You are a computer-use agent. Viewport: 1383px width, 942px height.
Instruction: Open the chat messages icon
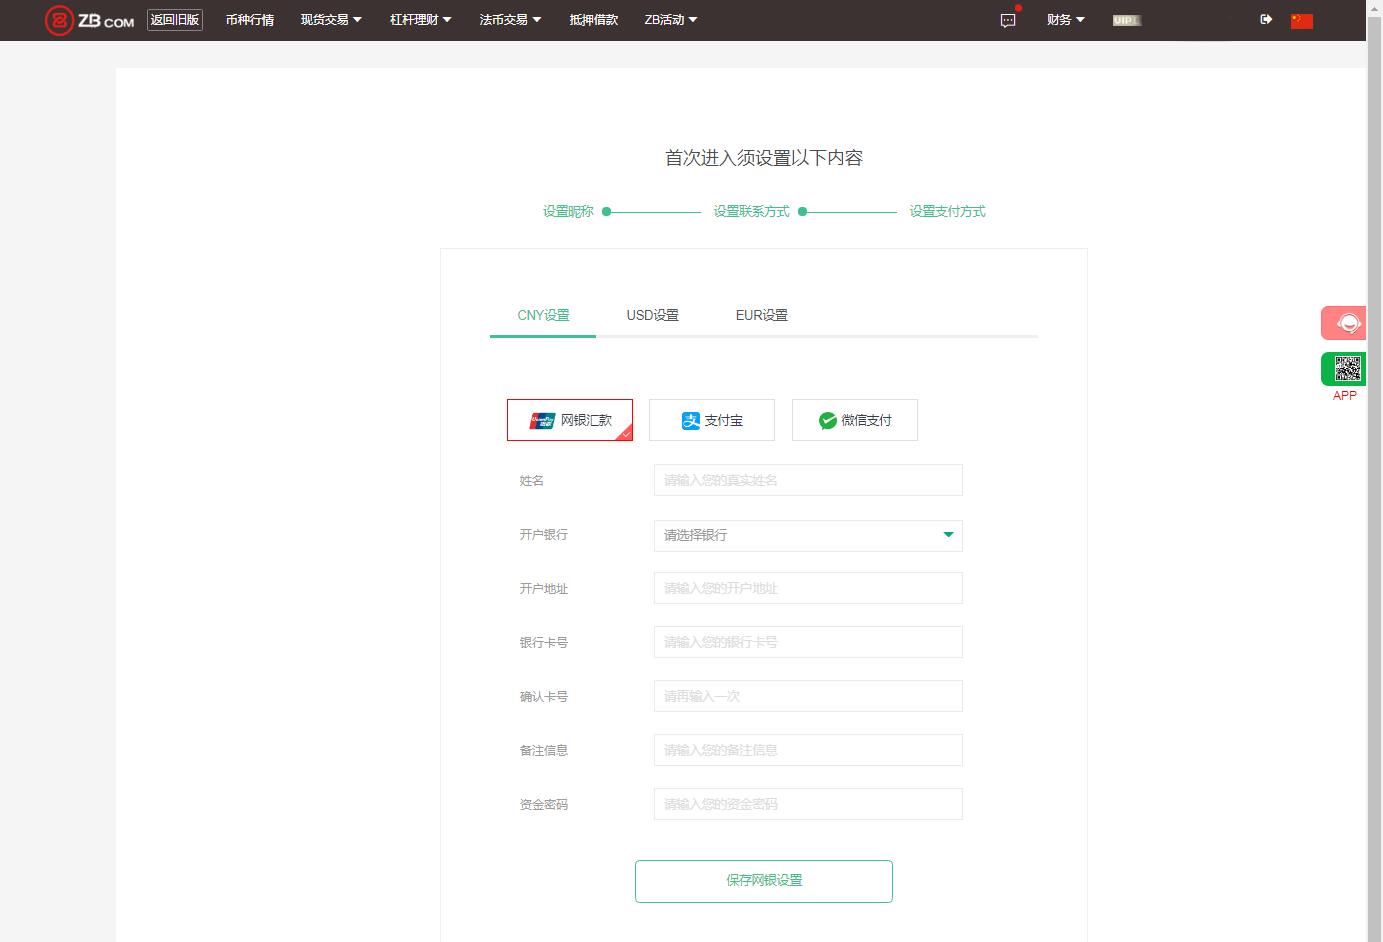click(x=1008, y=20)
